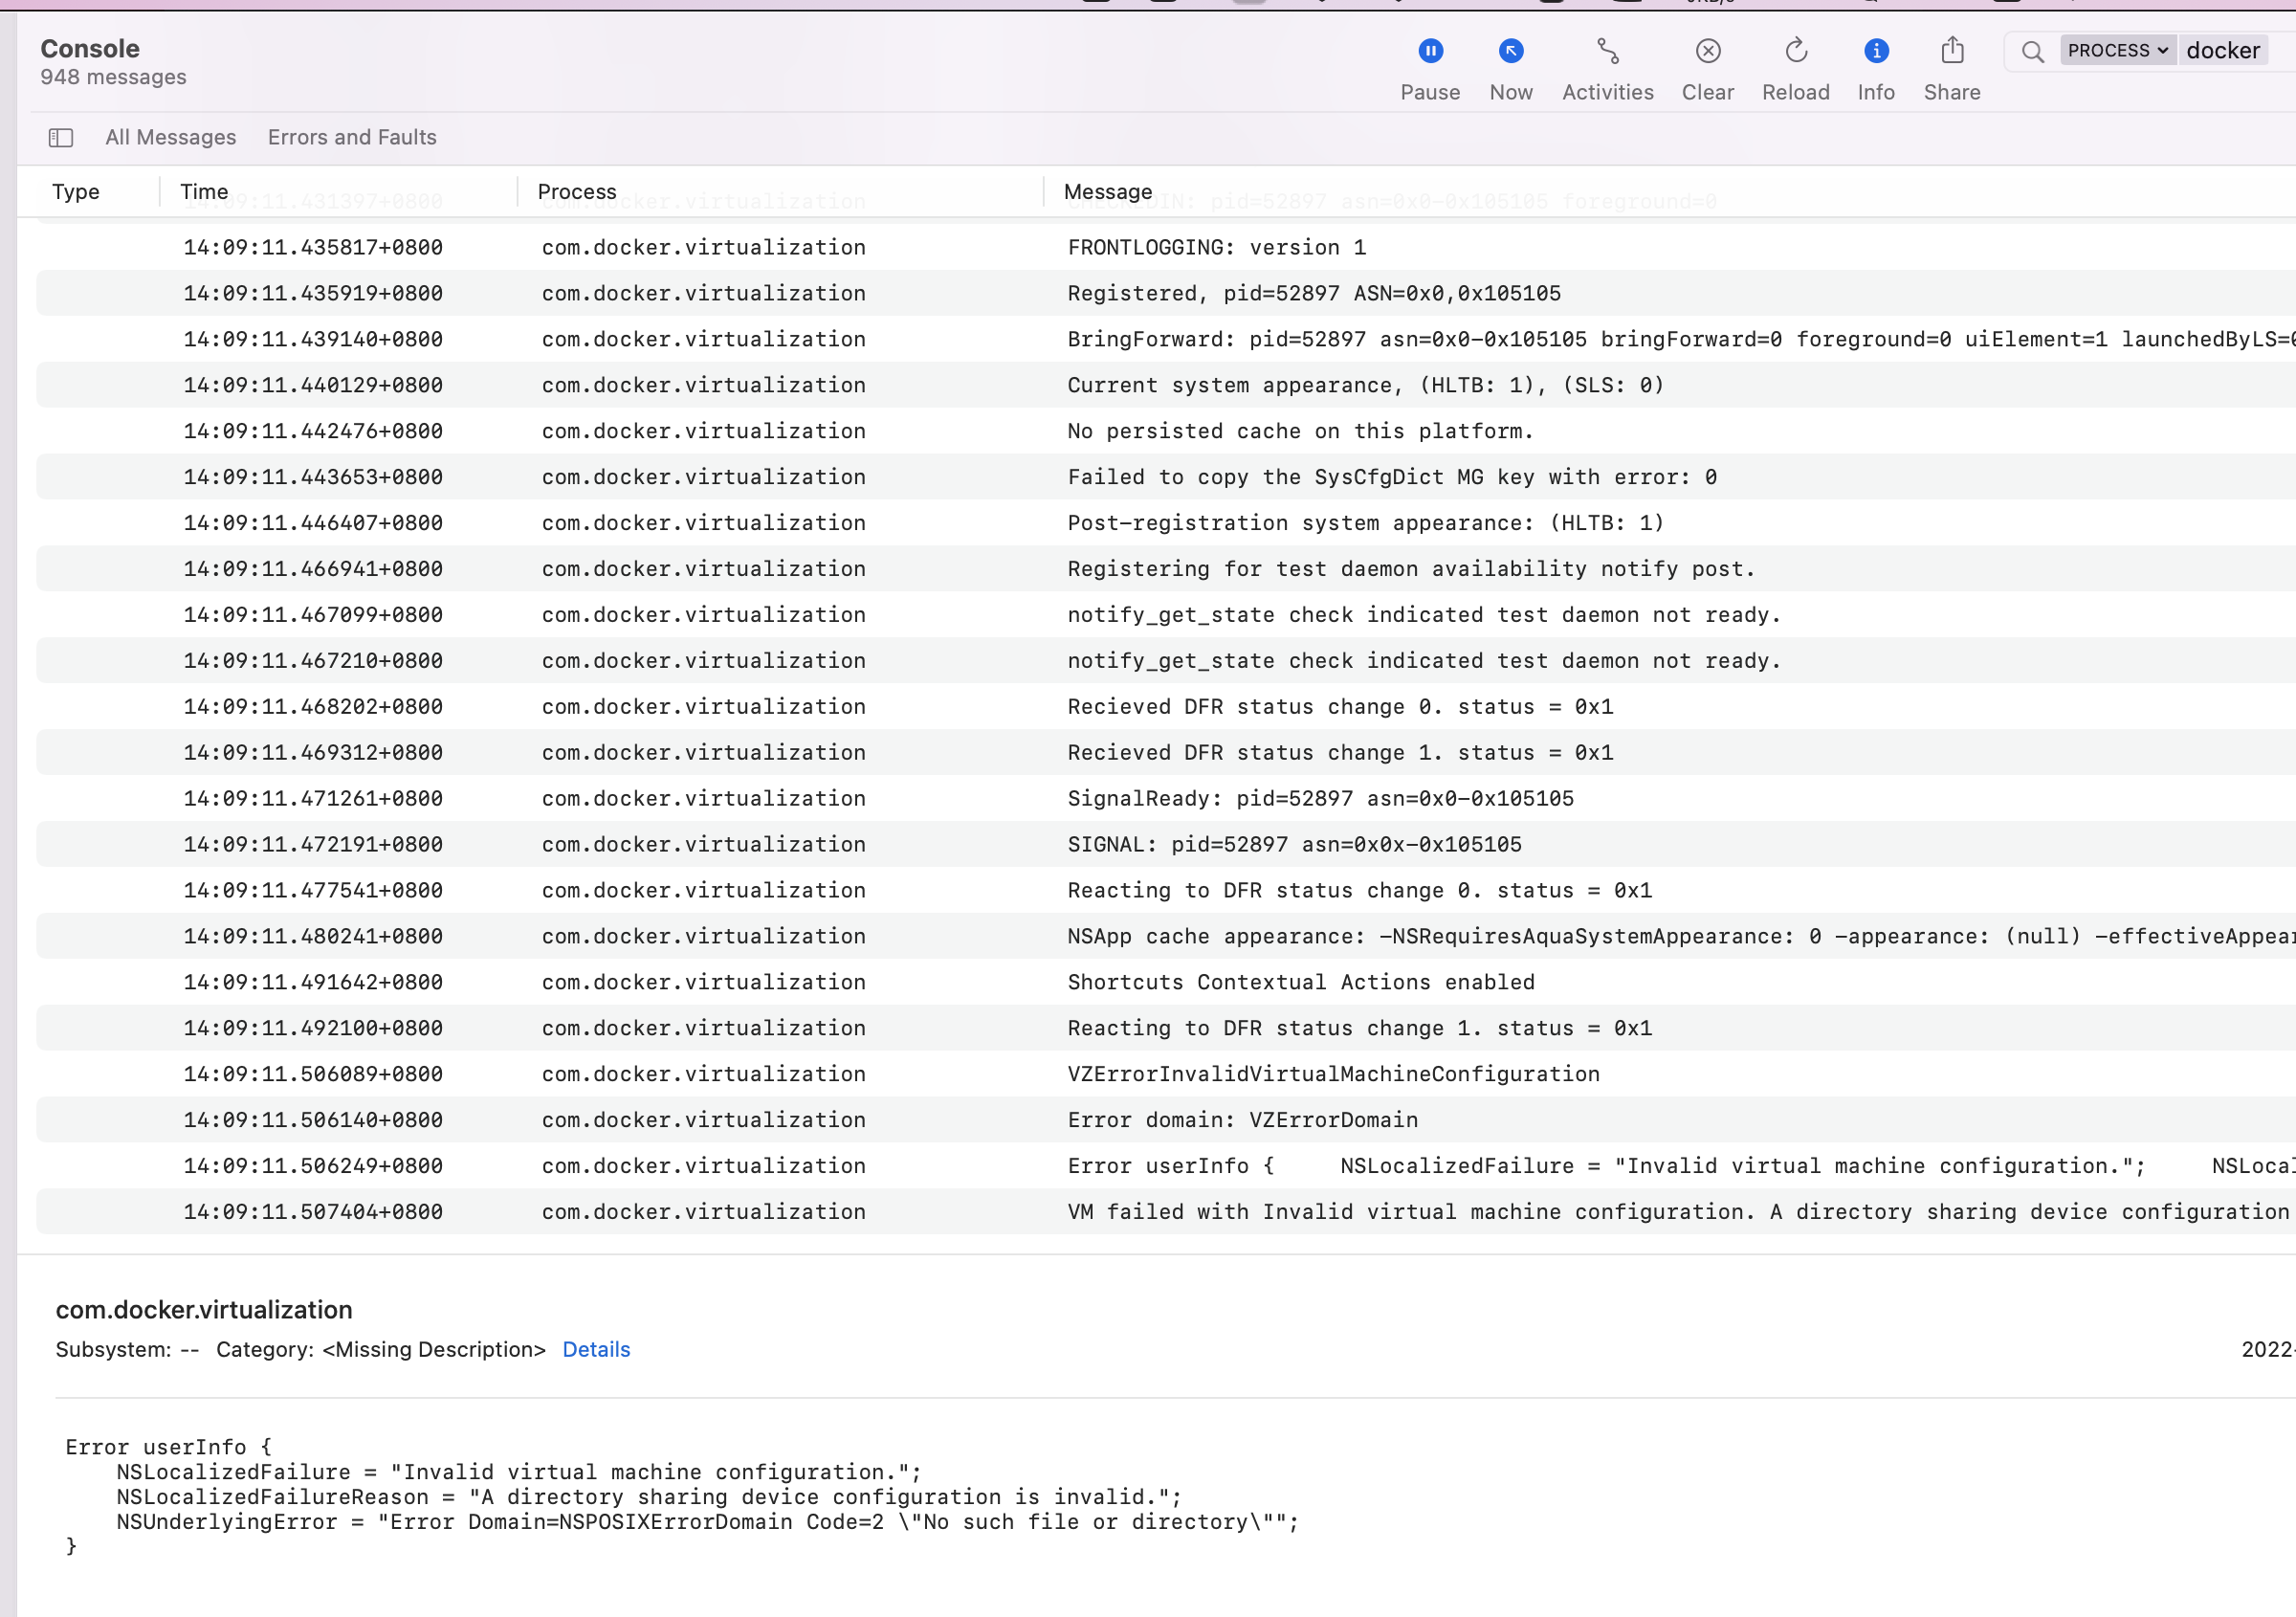Select 'Reacting to DFR status change 0' row
The image size is (2296, 1617).
pyautogui.click(x=1166, y=891)
